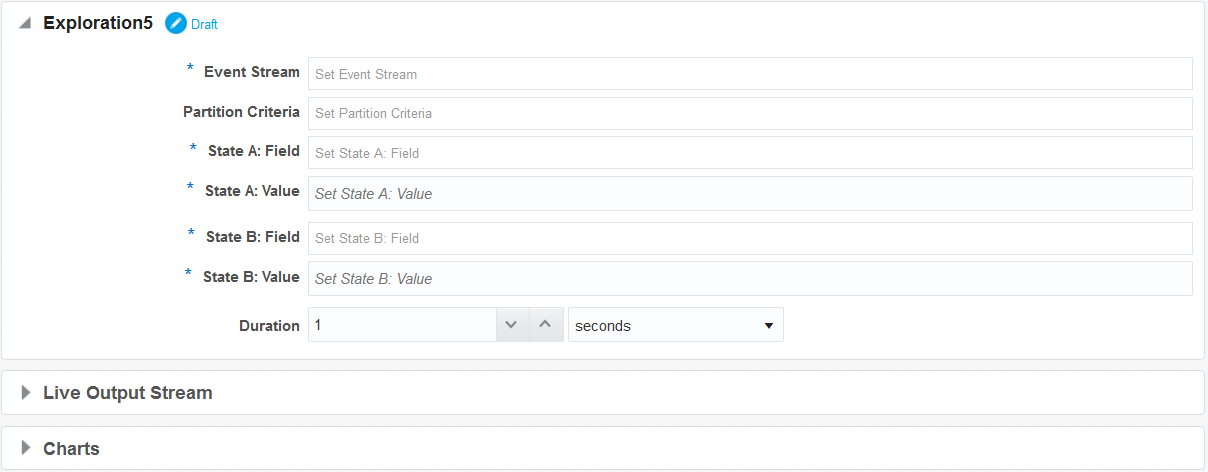This screenshot has height=472, width=1208.
Task: Click the blue pencil Draft icon
Action: tap(176, 23)
